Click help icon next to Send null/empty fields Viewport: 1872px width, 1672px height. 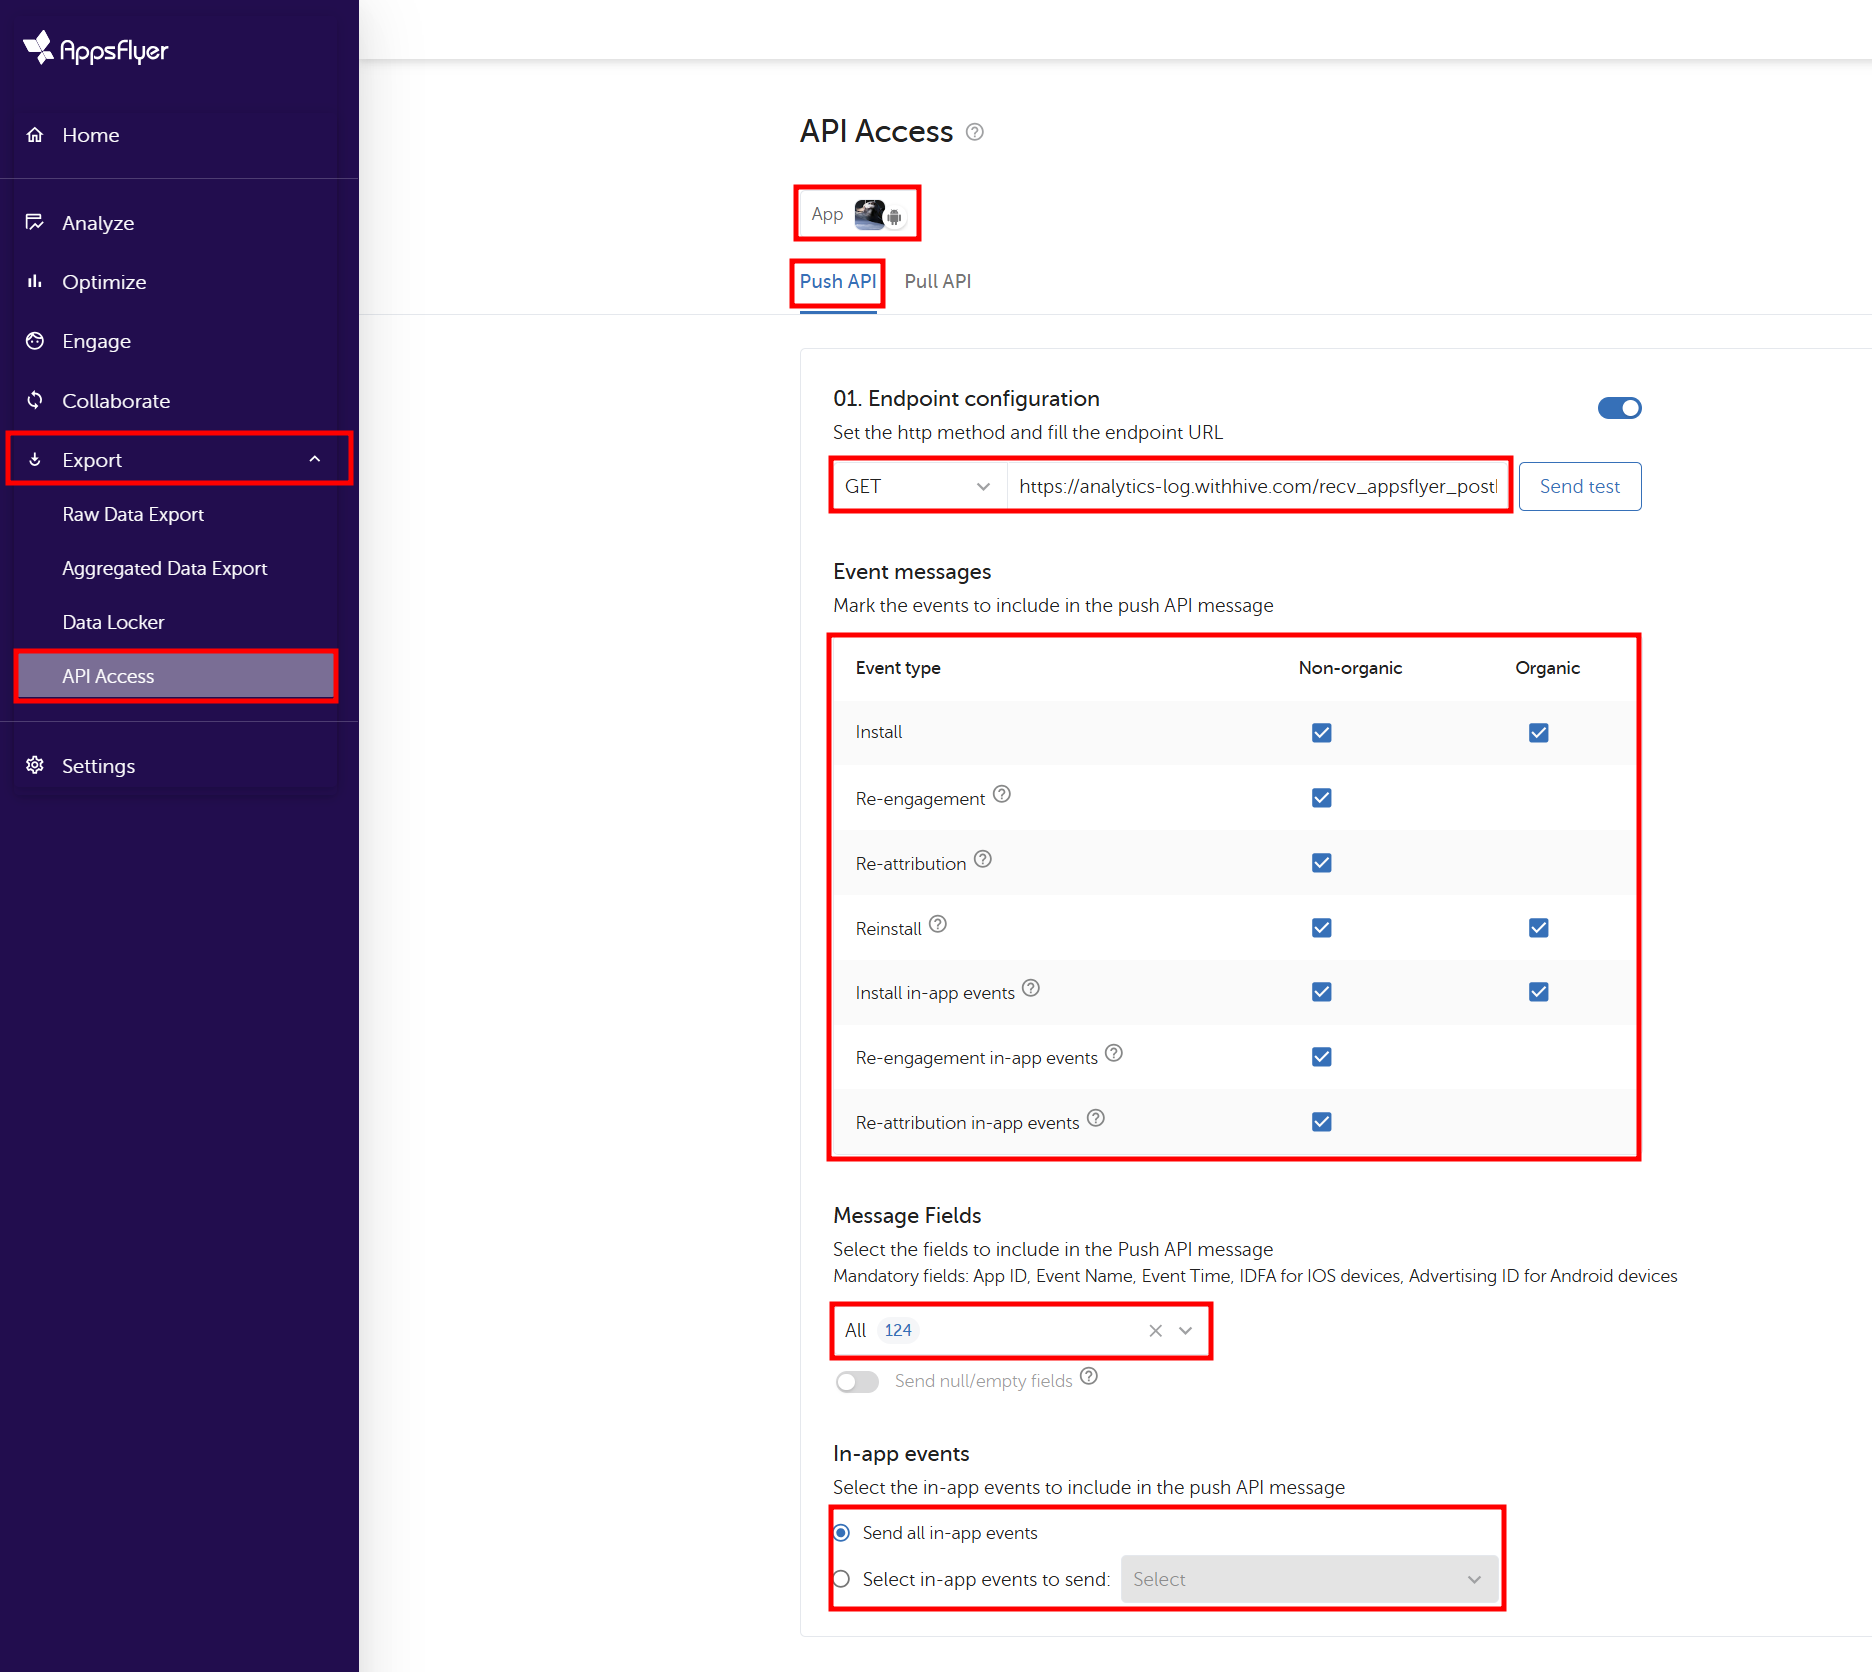1089,1376
